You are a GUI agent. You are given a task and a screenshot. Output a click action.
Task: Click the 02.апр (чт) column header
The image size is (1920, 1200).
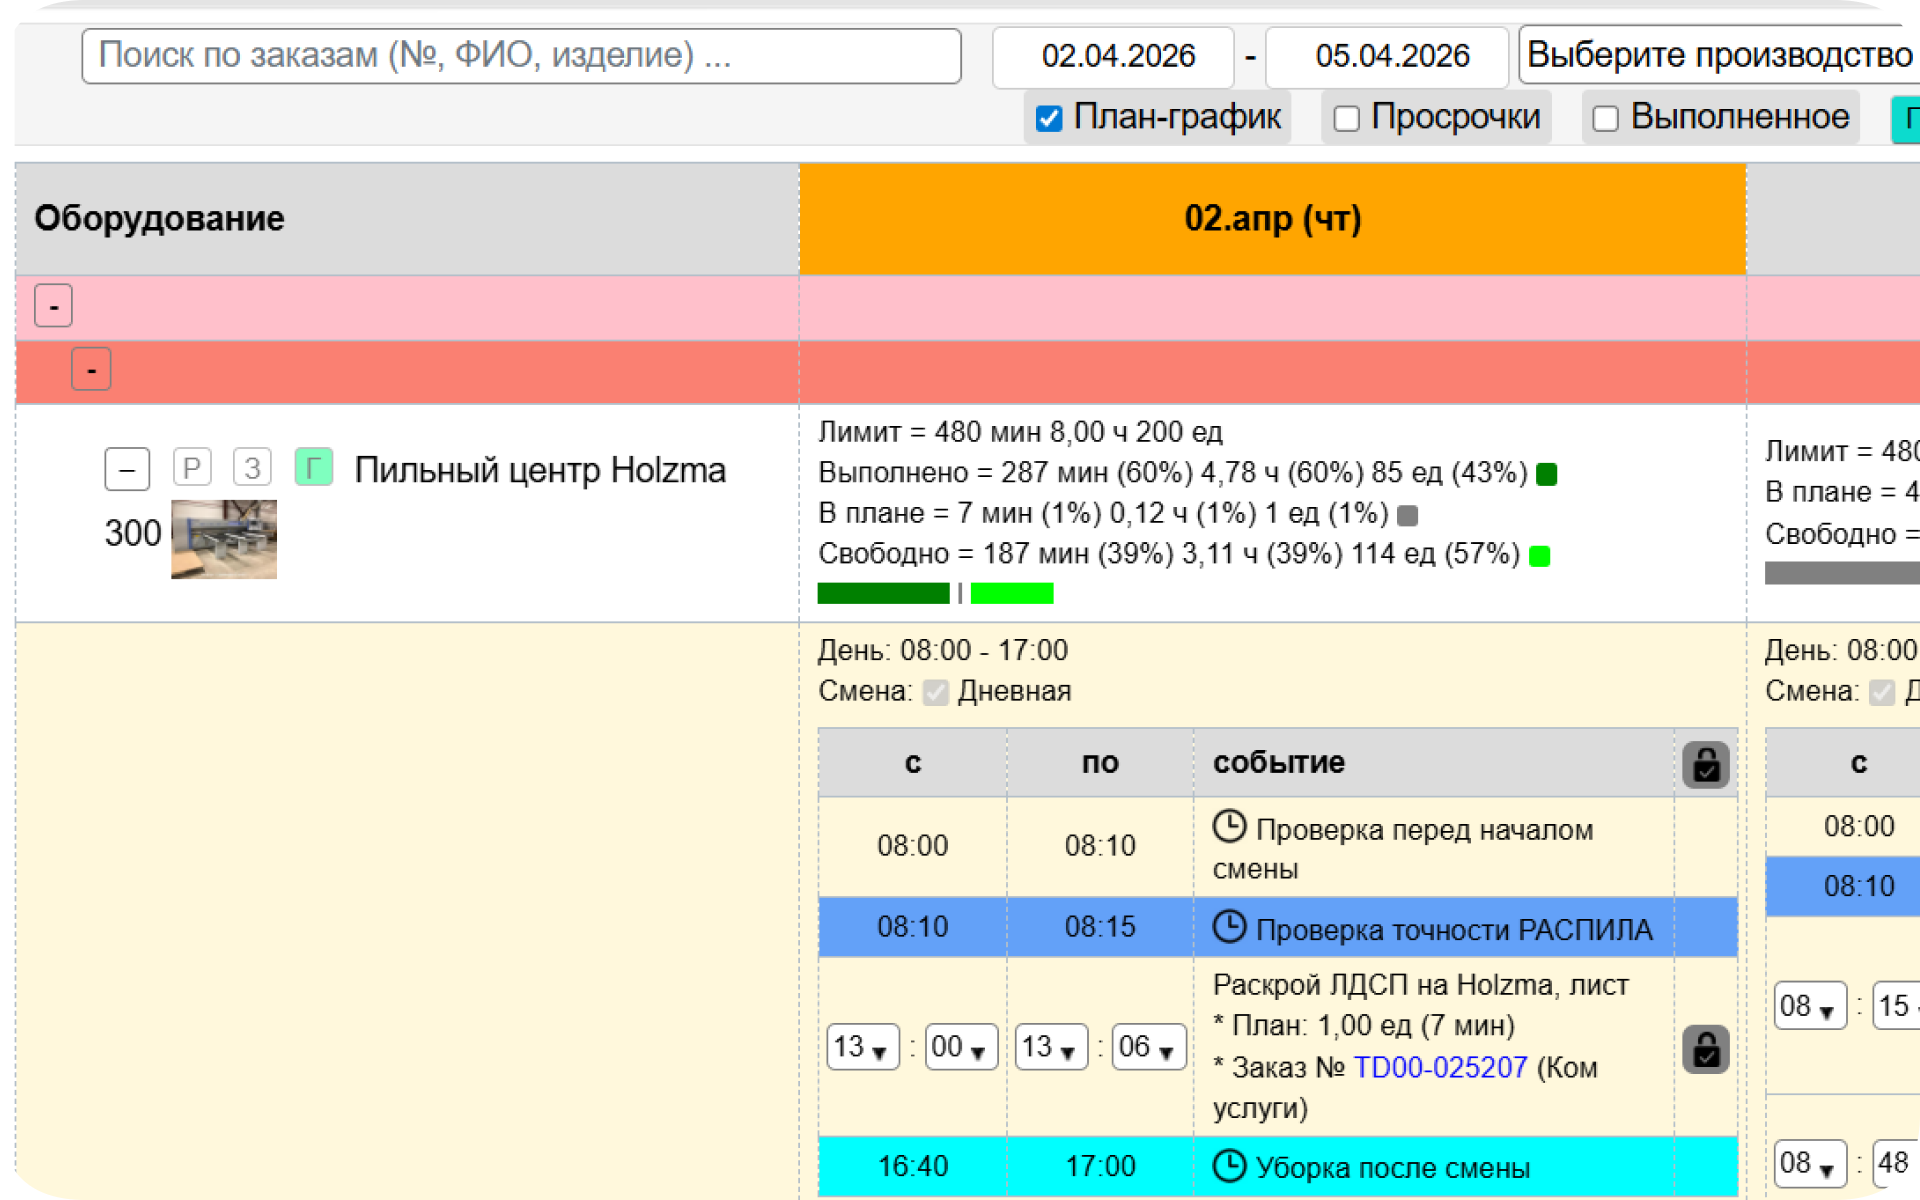[x=1272, y=219]
